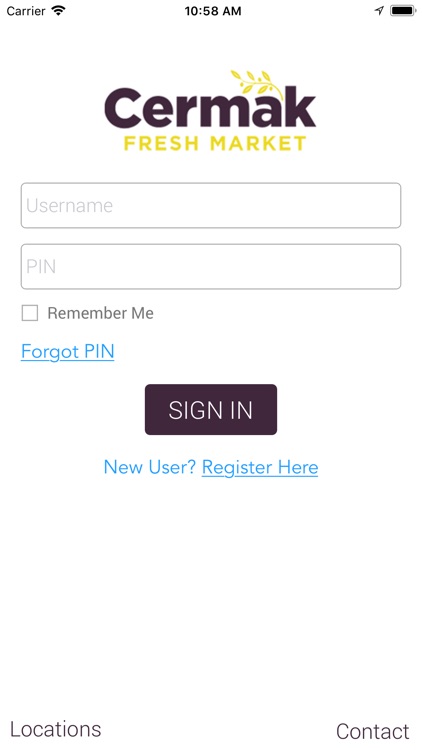Viewport: 422px width, 750px height.
Task: Open the Register Here link
Action: 260,467
